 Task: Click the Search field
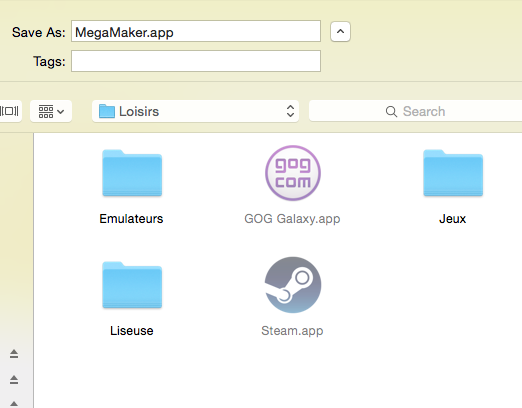click(415, 111)
